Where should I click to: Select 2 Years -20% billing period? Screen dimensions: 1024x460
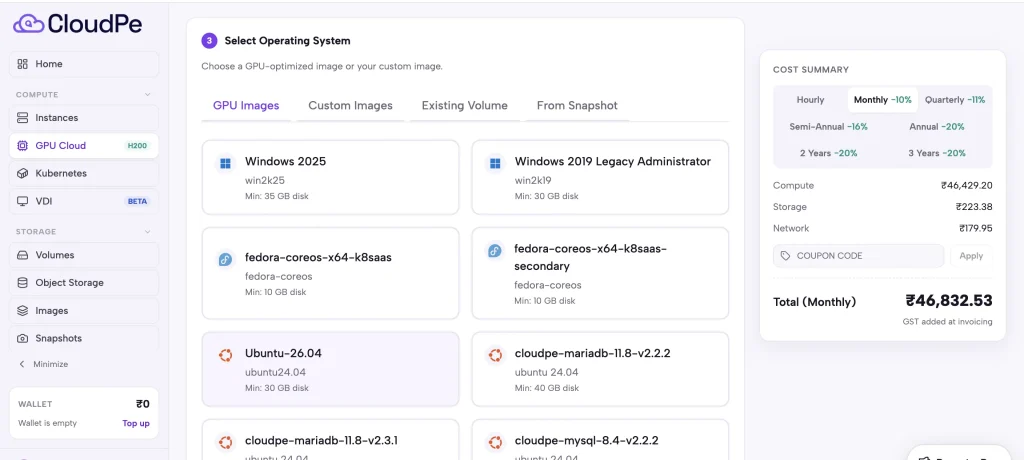tap(828, 153)
